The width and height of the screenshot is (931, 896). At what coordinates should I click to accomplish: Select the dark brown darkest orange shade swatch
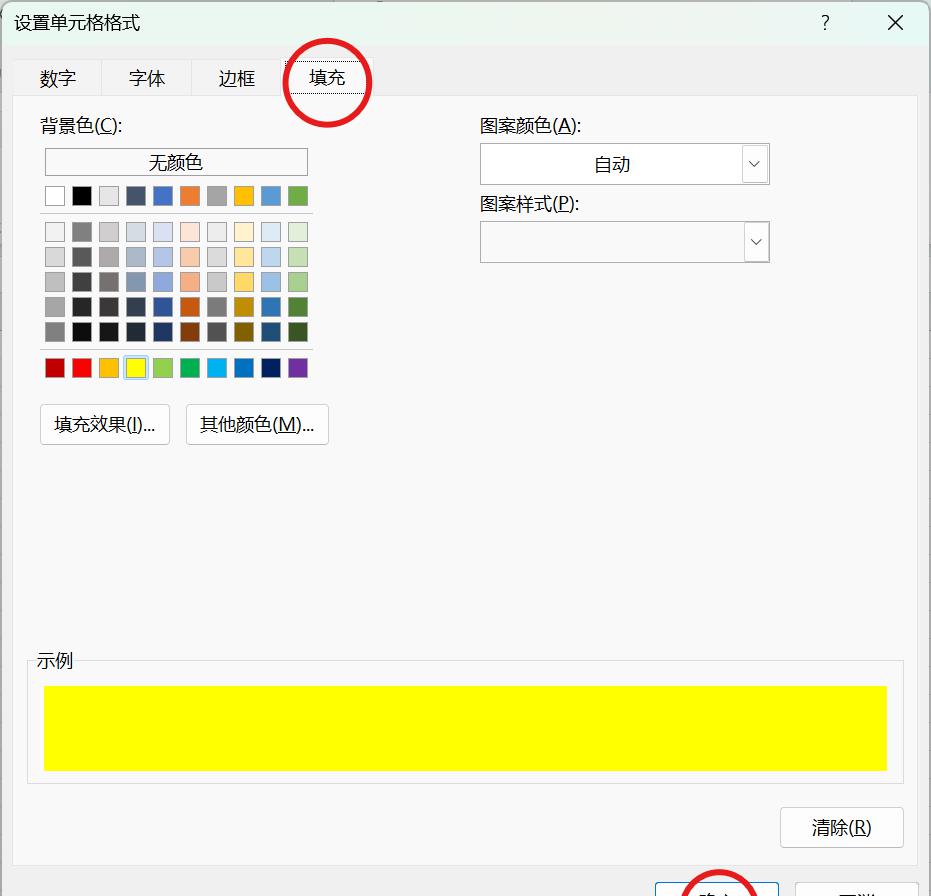pos(190,332)
